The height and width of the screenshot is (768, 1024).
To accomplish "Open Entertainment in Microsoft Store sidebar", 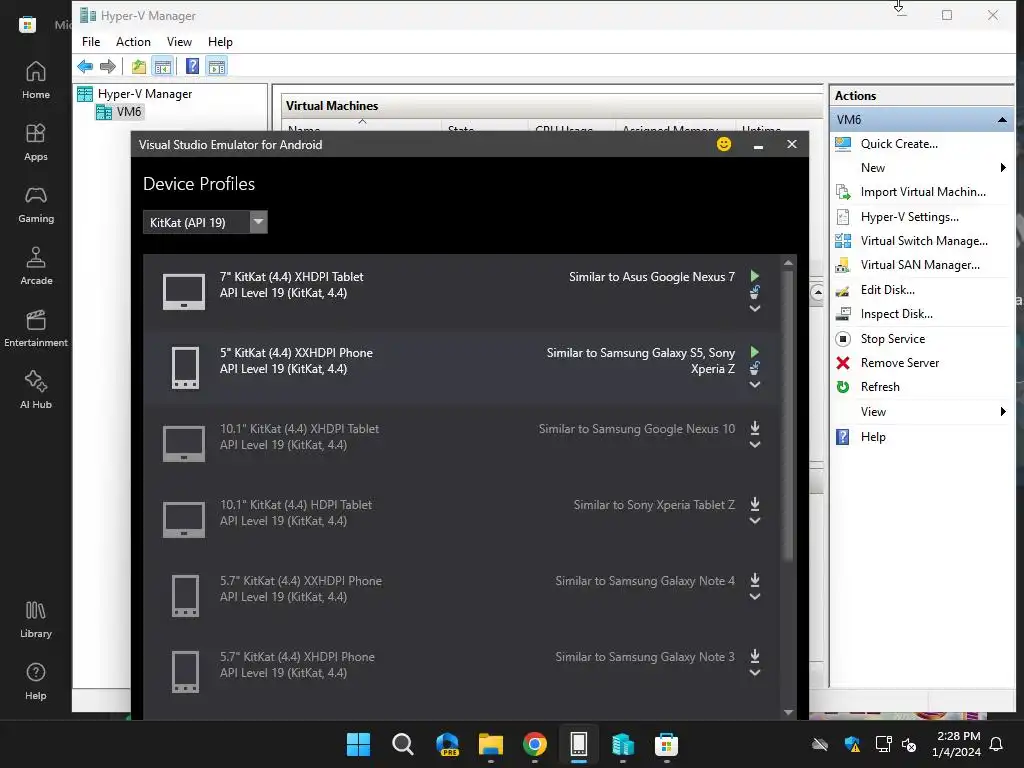I will coord(36,328).
